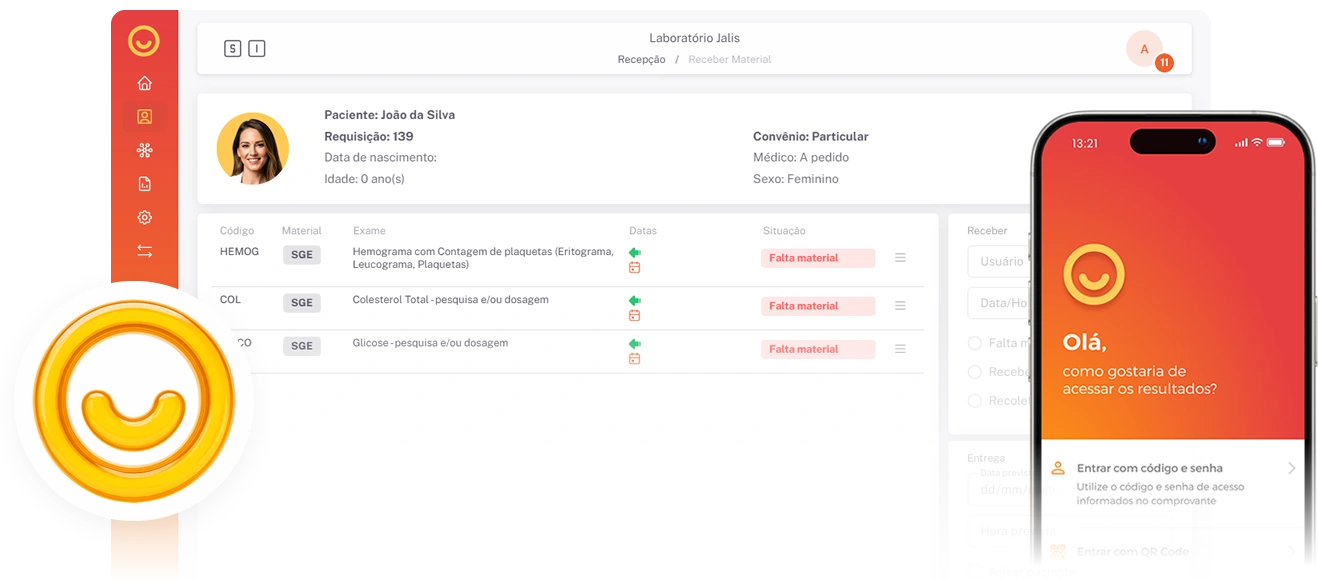
Task: Click SGE material tag in COL row
Action: point(302,302)
